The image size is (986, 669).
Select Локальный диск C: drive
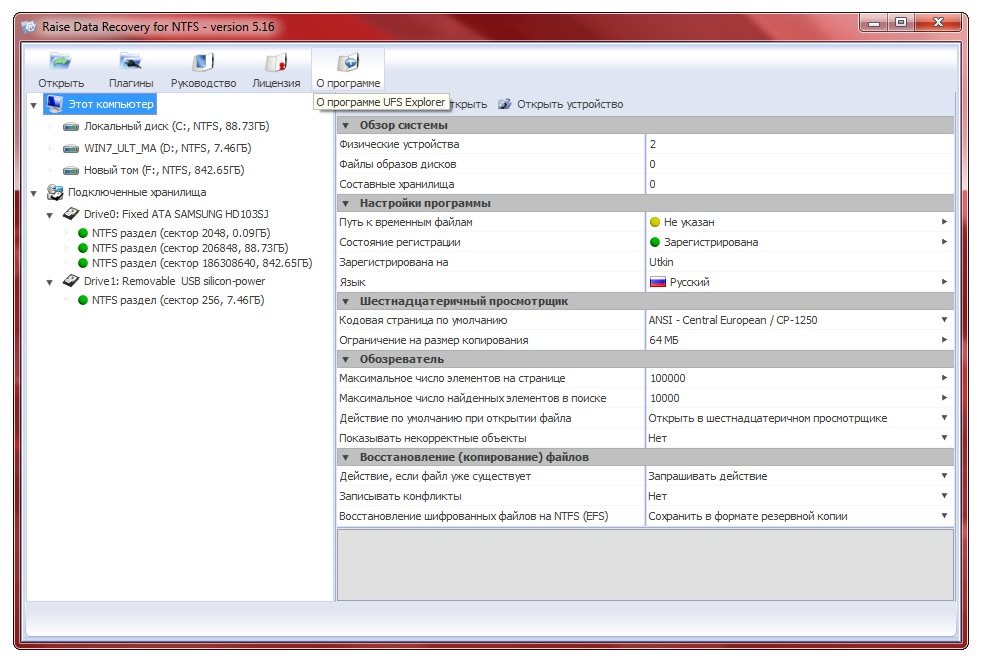click(176, 127)
